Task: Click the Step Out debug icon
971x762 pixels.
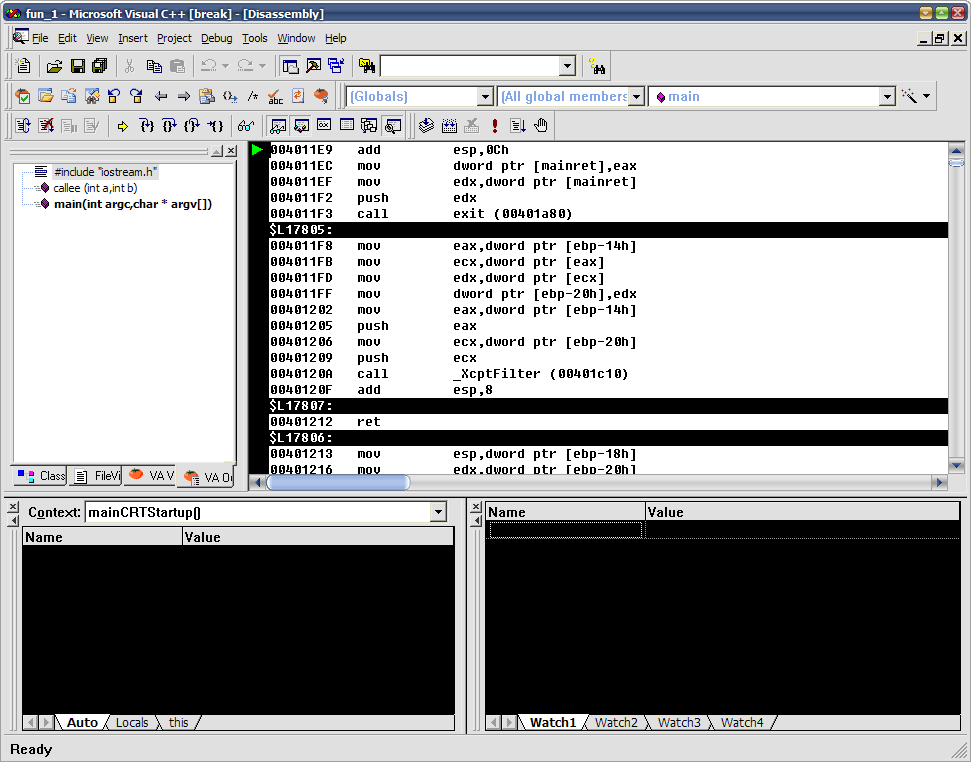Action: (192, 126)
